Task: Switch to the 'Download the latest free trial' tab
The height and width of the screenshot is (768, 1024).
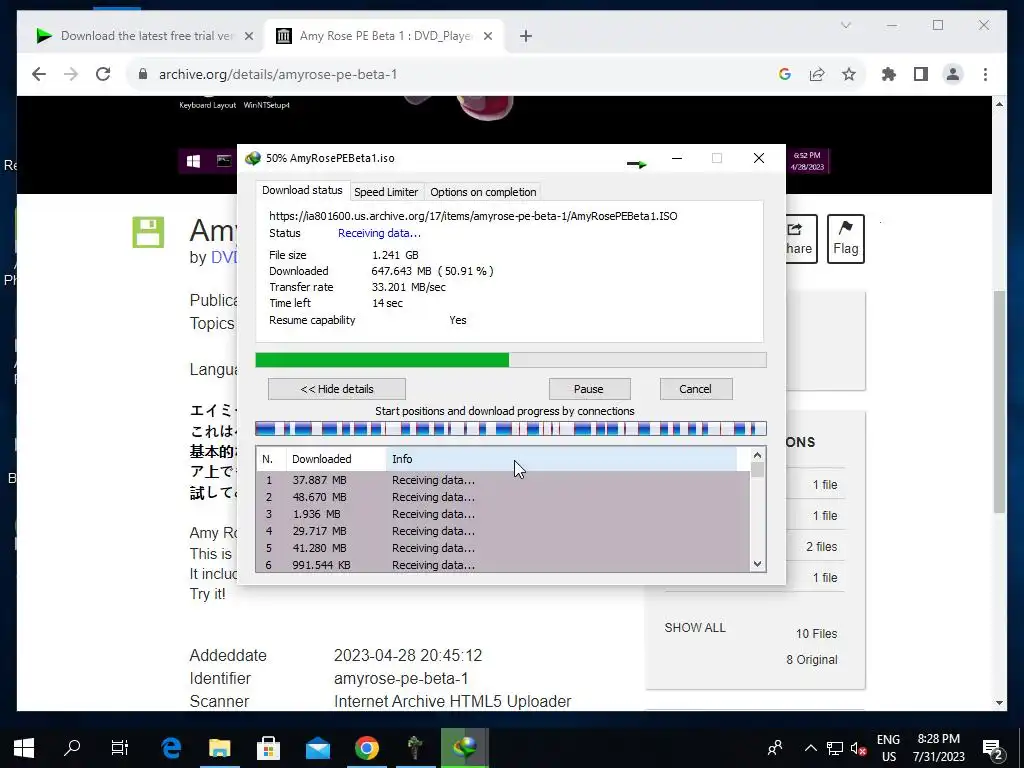Action: (145, 36)
